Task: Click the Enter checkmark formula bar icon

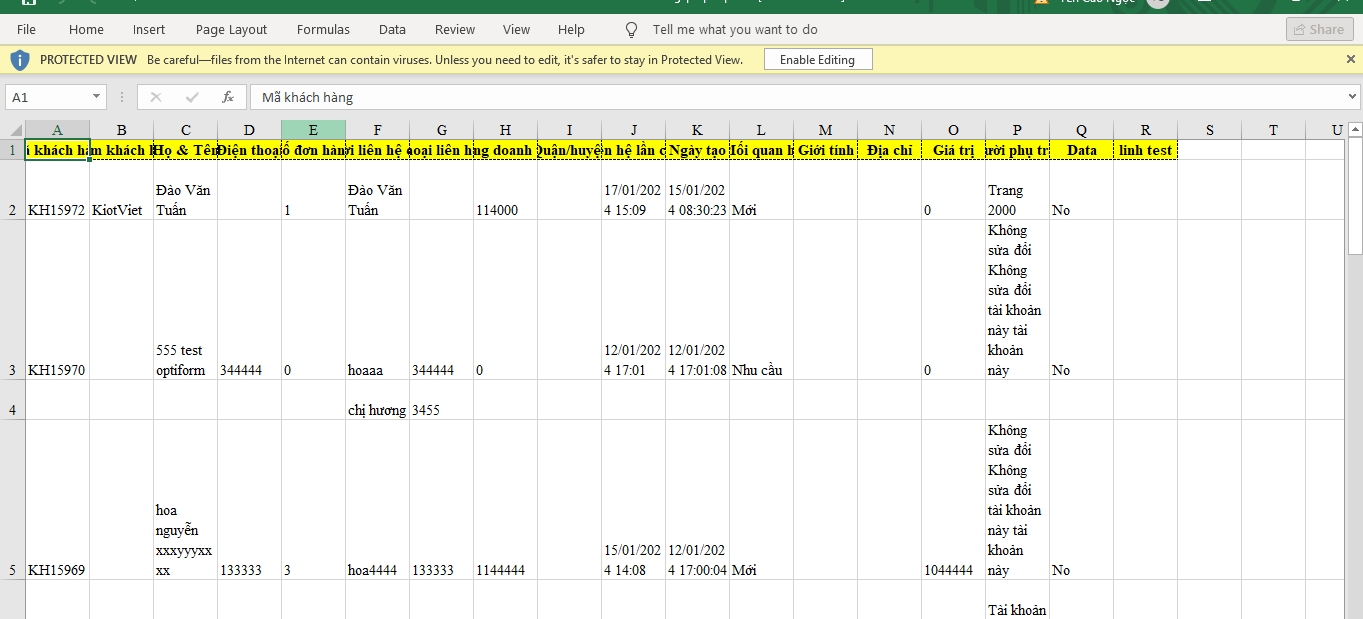Action: [192, 97]
